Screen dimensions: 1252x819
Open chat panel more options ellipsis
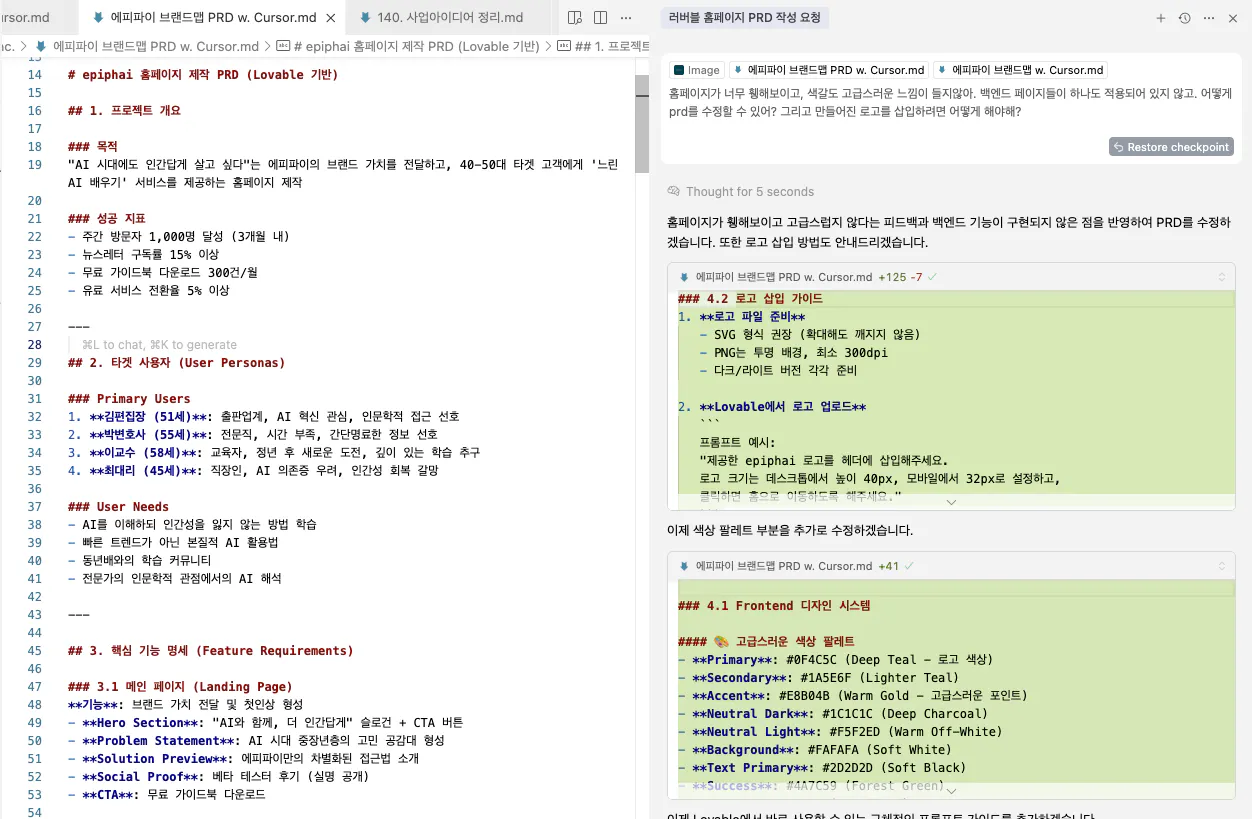tap(1209, 18)
